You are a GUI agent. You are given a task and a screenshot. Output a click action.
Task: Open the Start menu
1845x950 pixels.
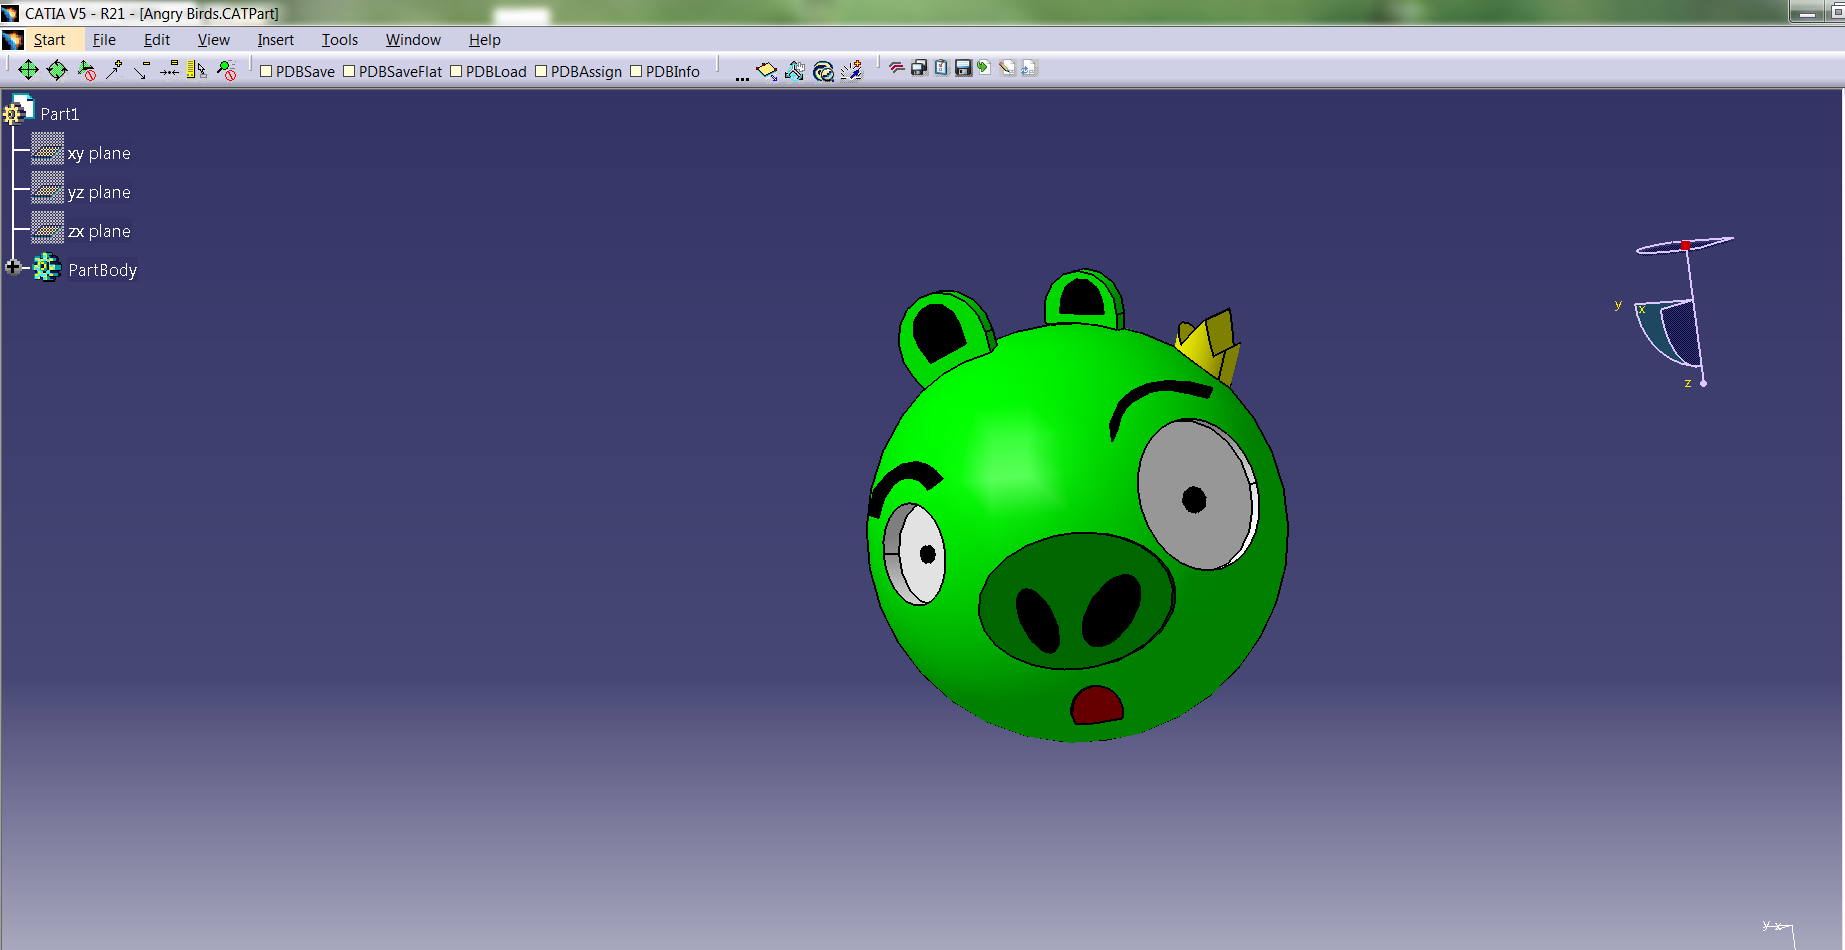pos(49,40)
